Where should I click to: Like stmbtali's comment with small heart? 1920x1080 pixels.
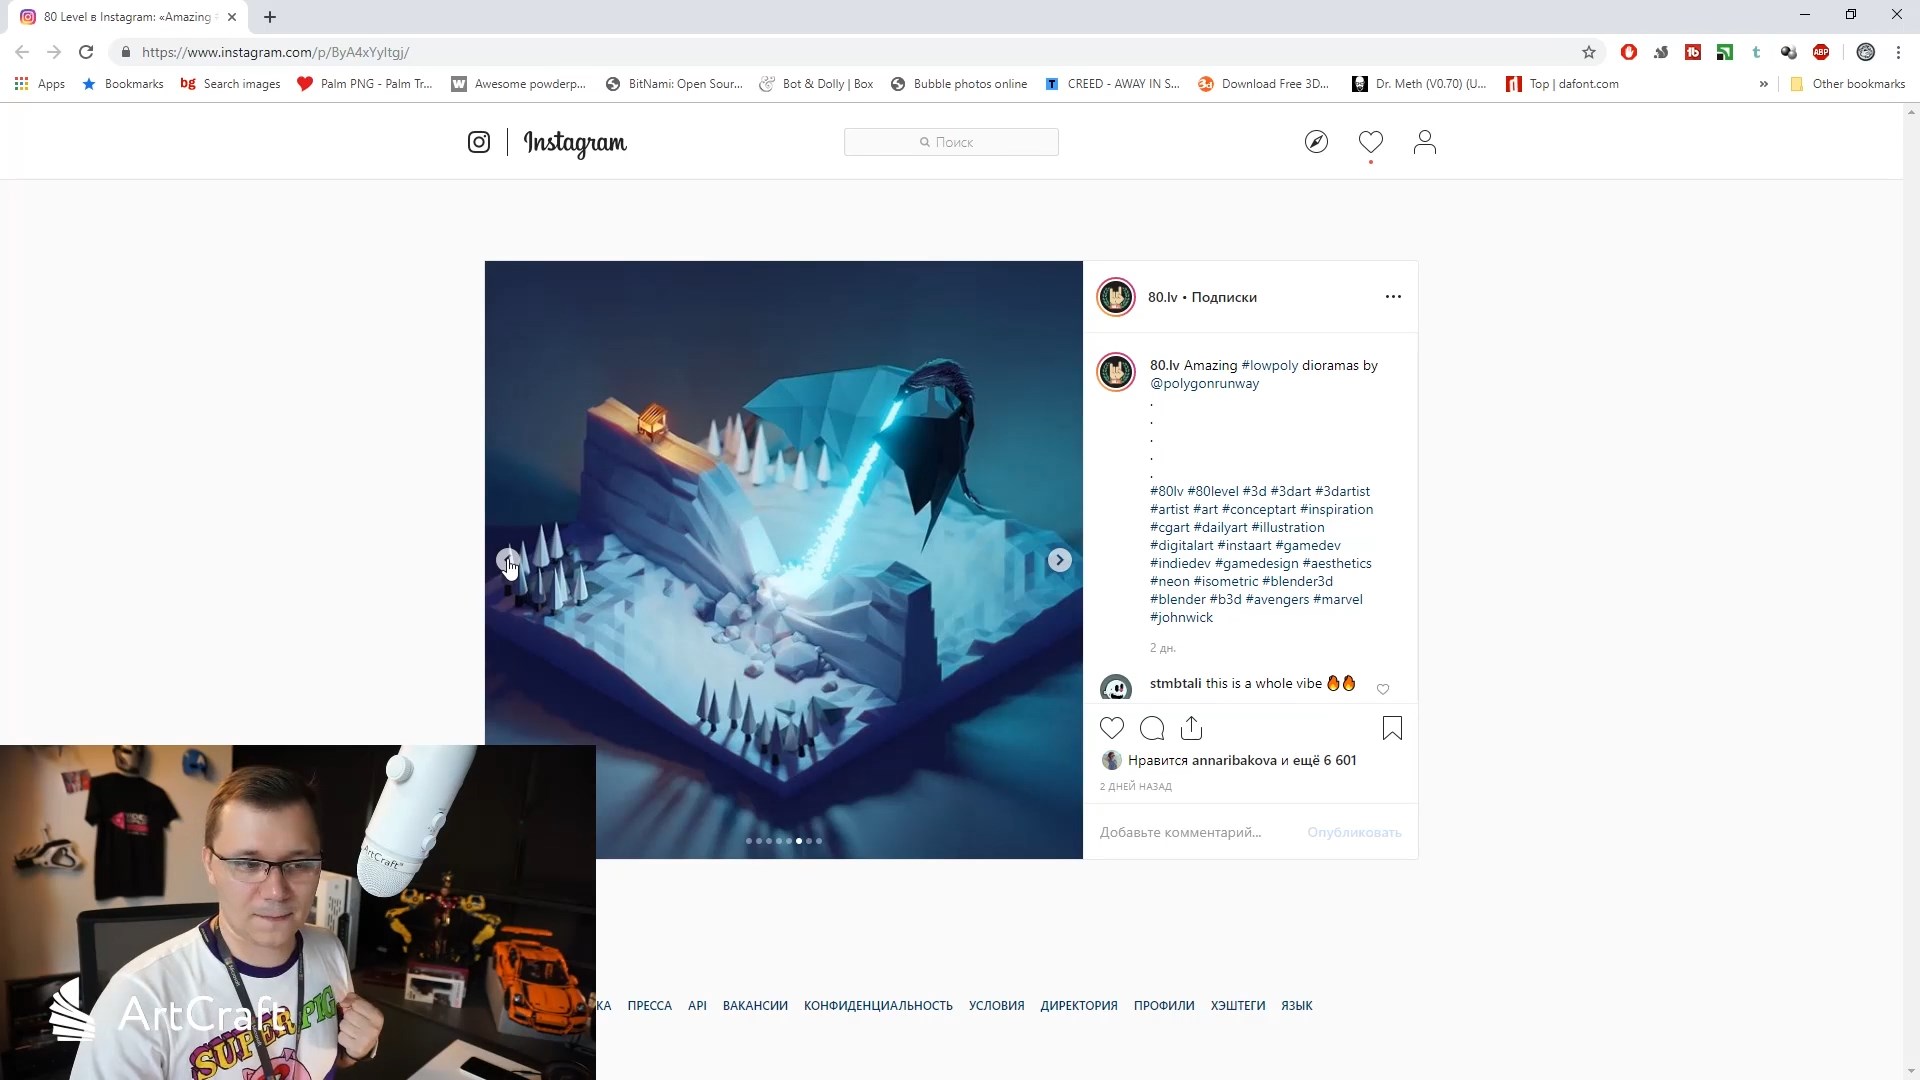(1383, 689)
